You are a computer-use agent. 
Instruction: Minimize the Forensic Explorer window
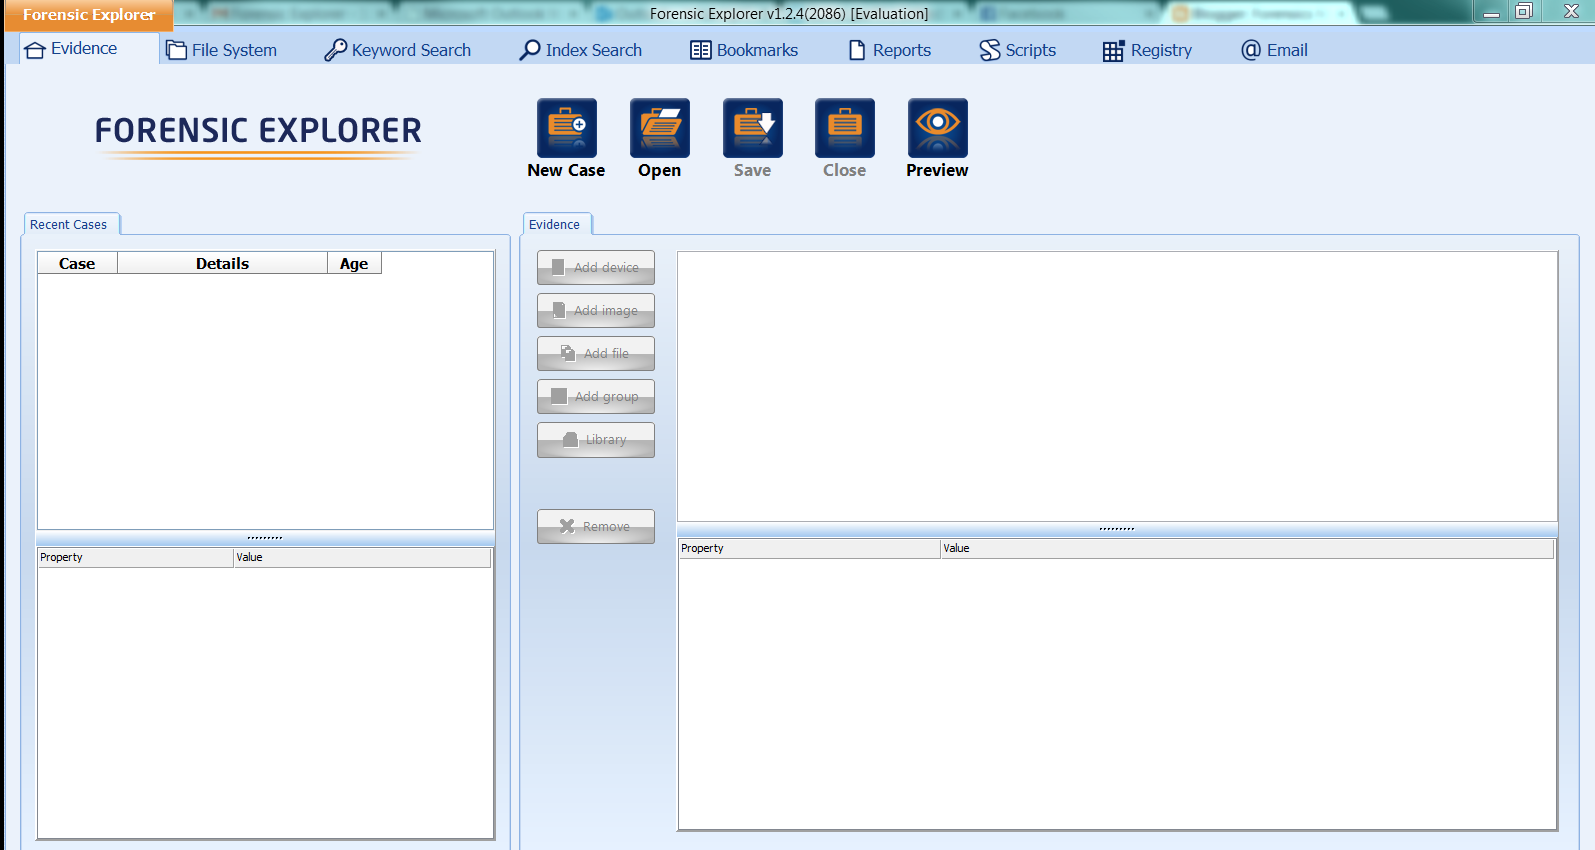point(1491,12)
